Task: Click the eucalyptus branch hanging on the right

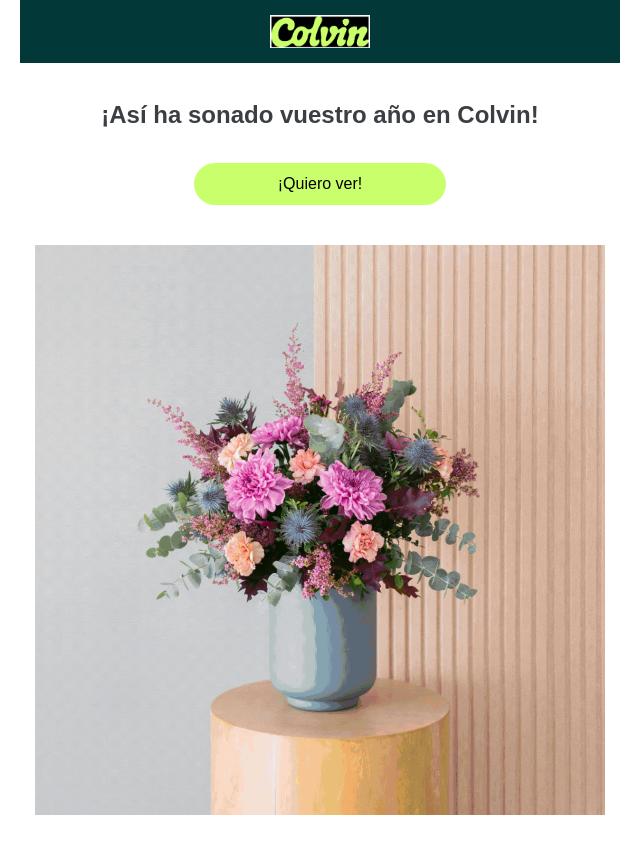Action: click(x=441, y=566)
